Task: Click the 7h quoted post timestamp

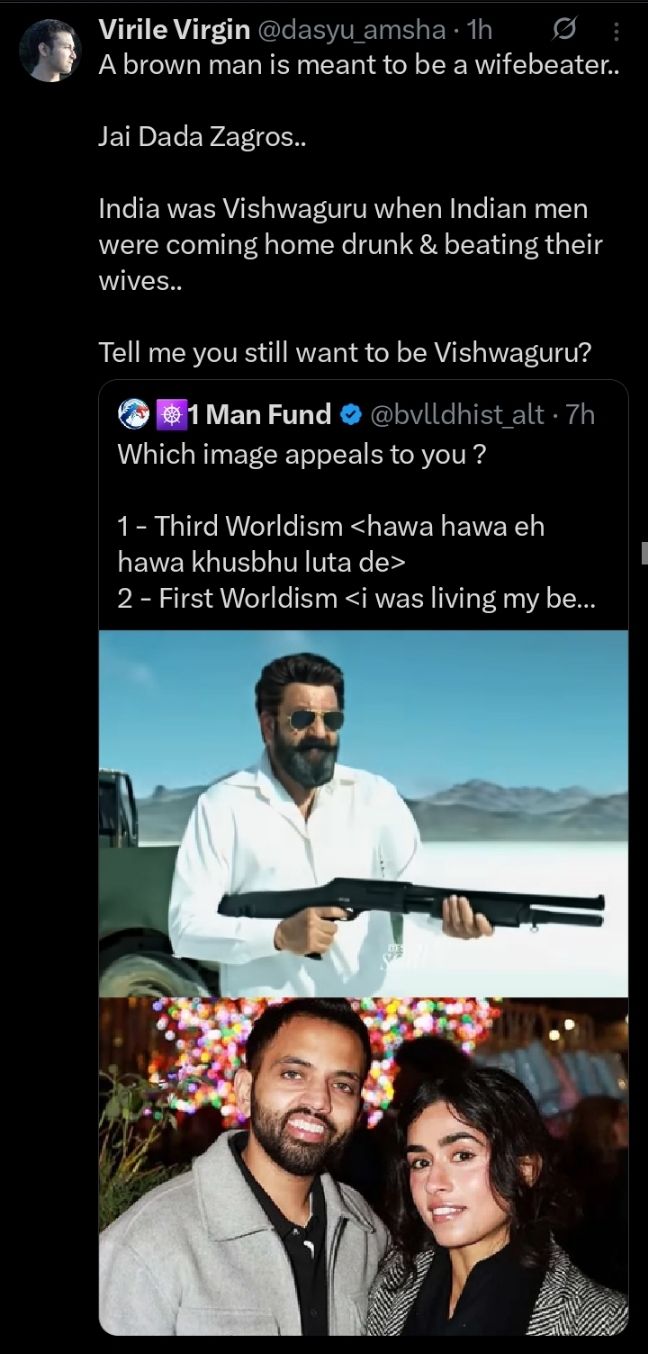Action: (x=580, y=414)
